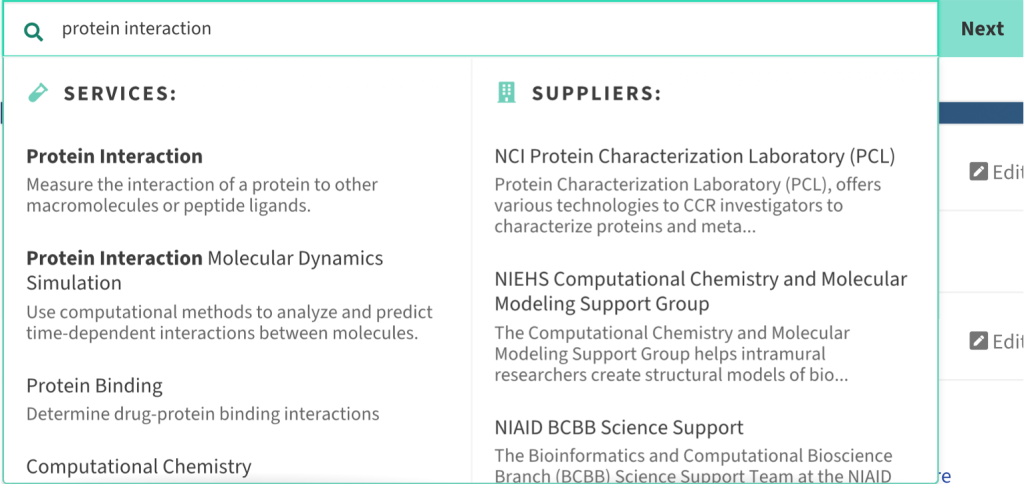Screen dimensions: 1024x484
Task: Open Protein Interaction Molecular Dynamics Simulation
Action: (204, 270)
